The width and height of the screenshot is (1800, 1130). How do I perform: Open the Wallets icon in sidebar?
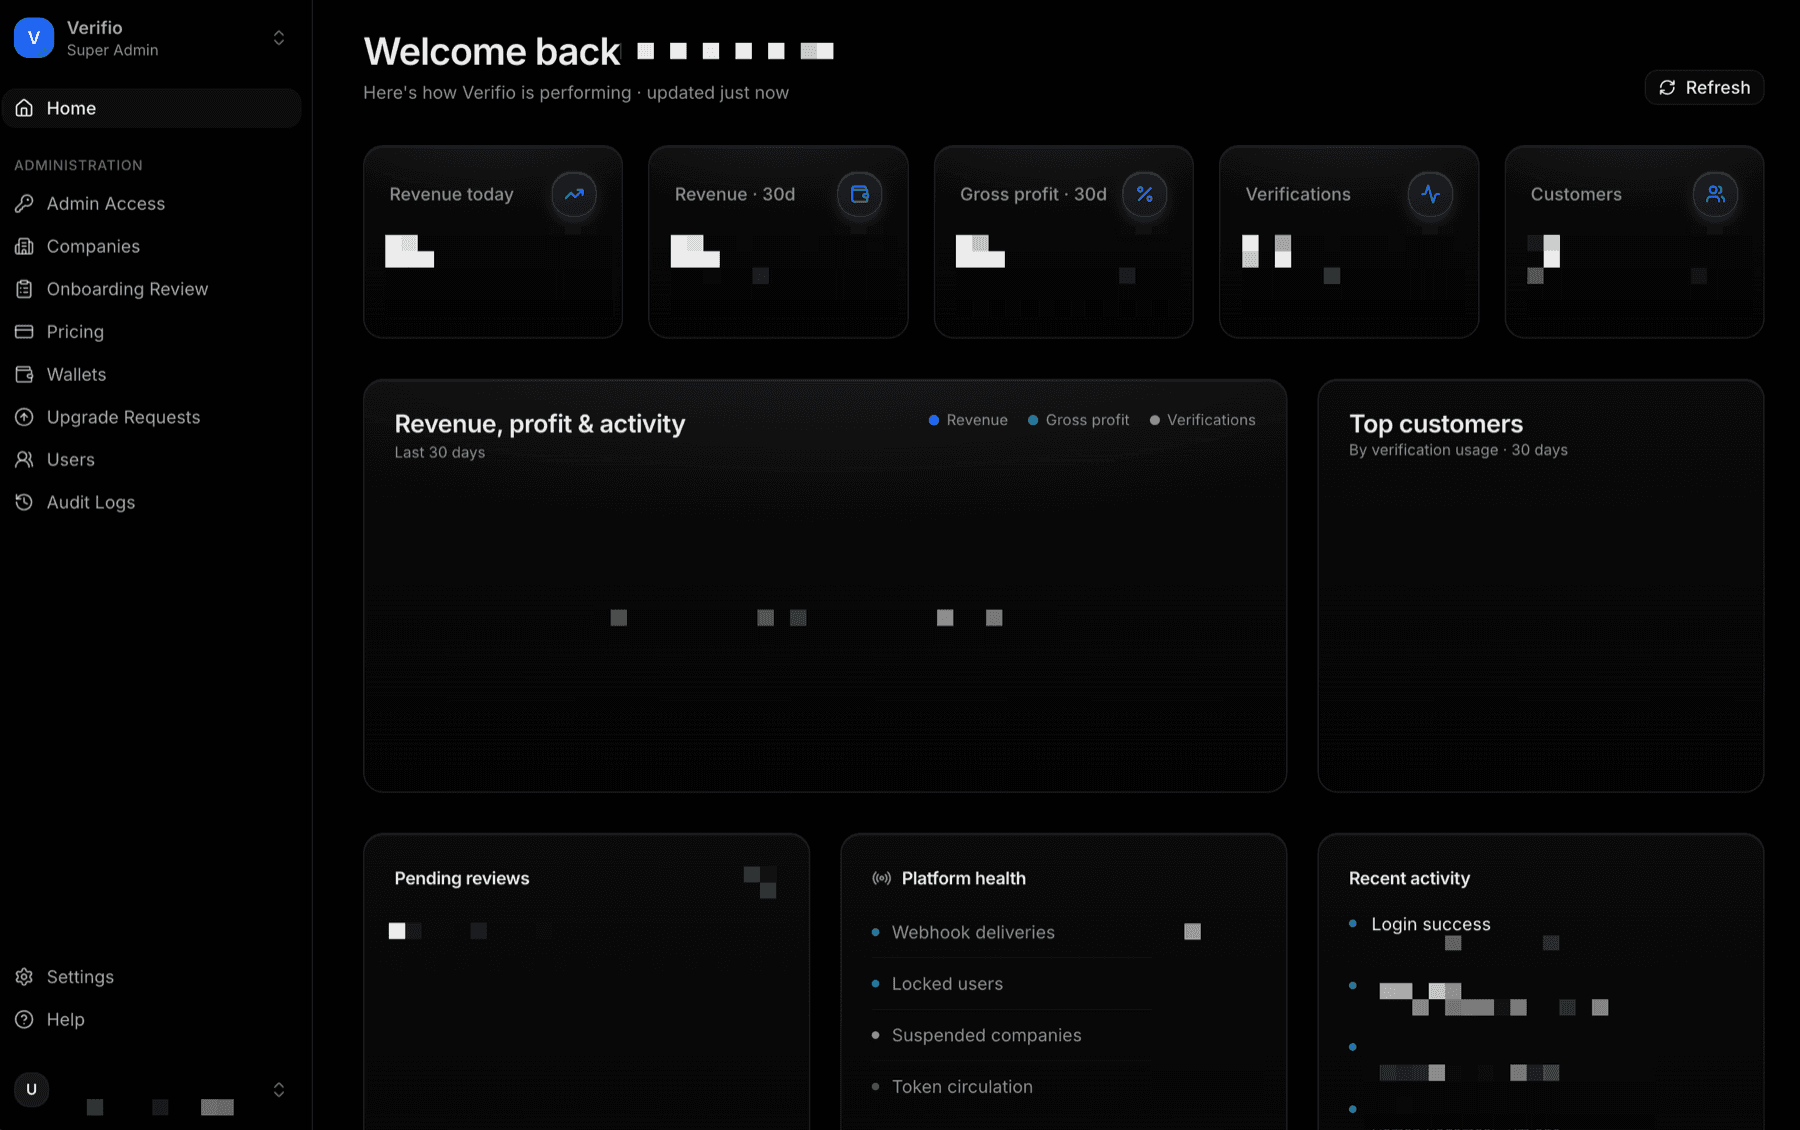24,374
